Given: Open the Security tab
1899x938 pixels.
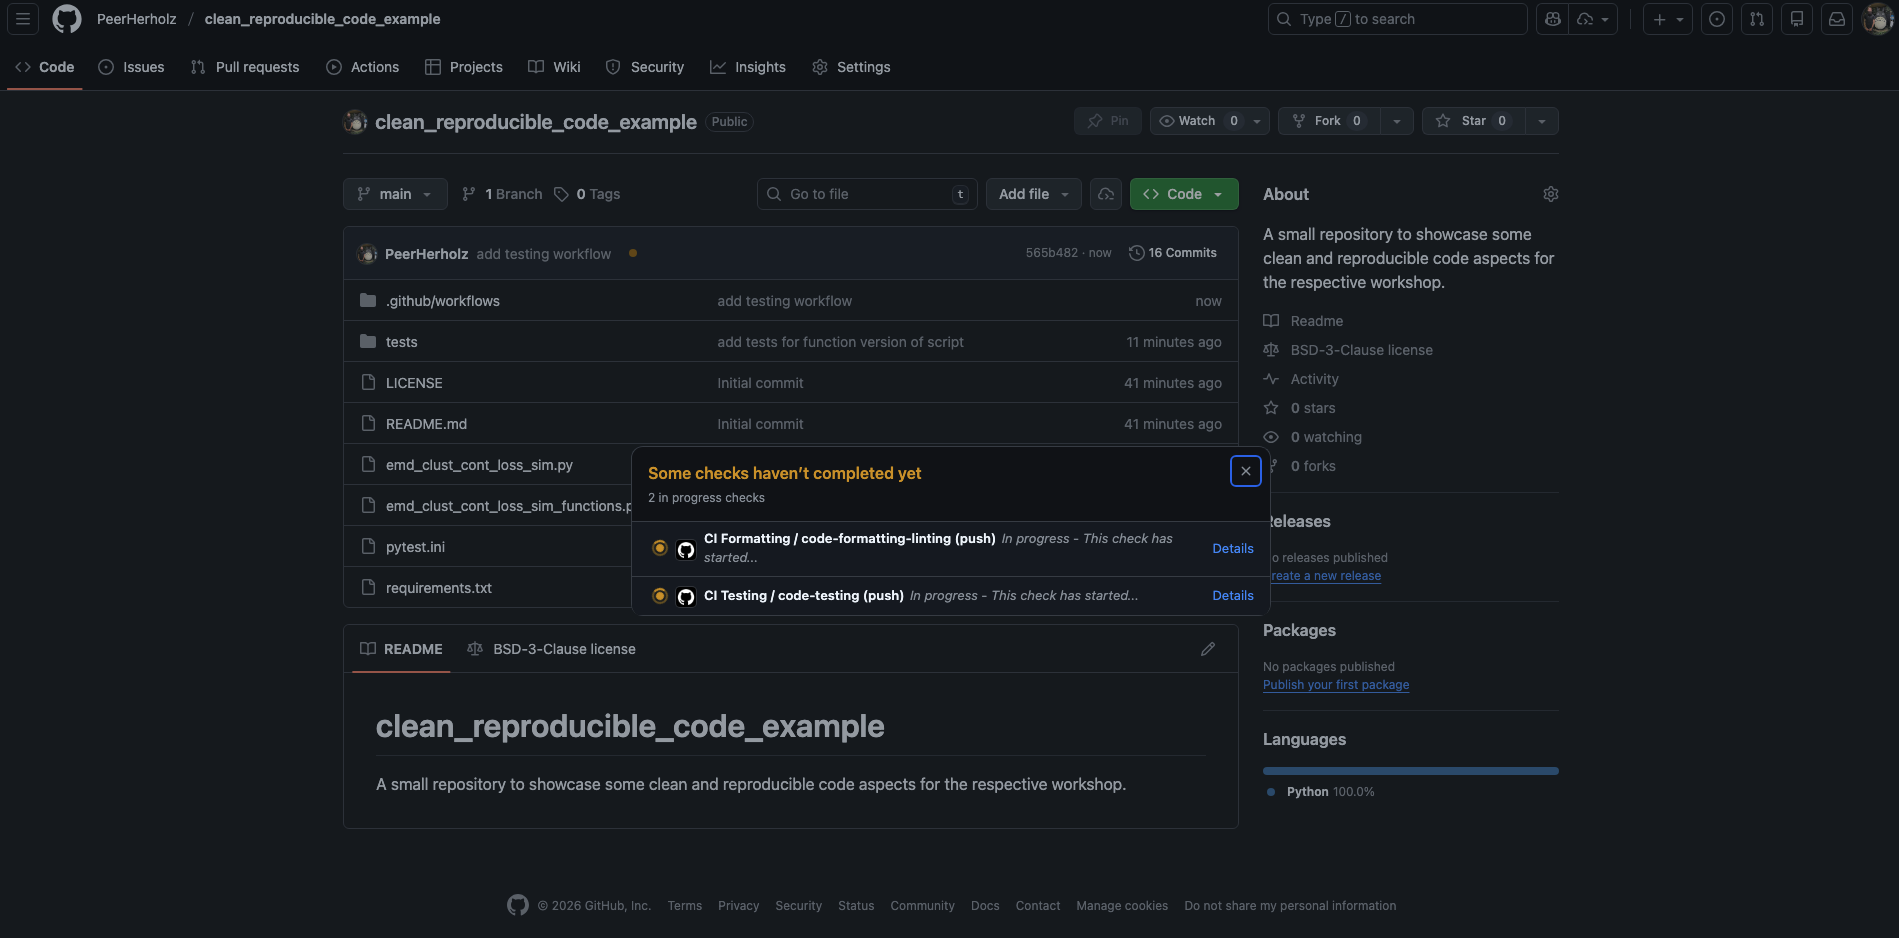Looking at the screenshot, I should tap(645, 67).
